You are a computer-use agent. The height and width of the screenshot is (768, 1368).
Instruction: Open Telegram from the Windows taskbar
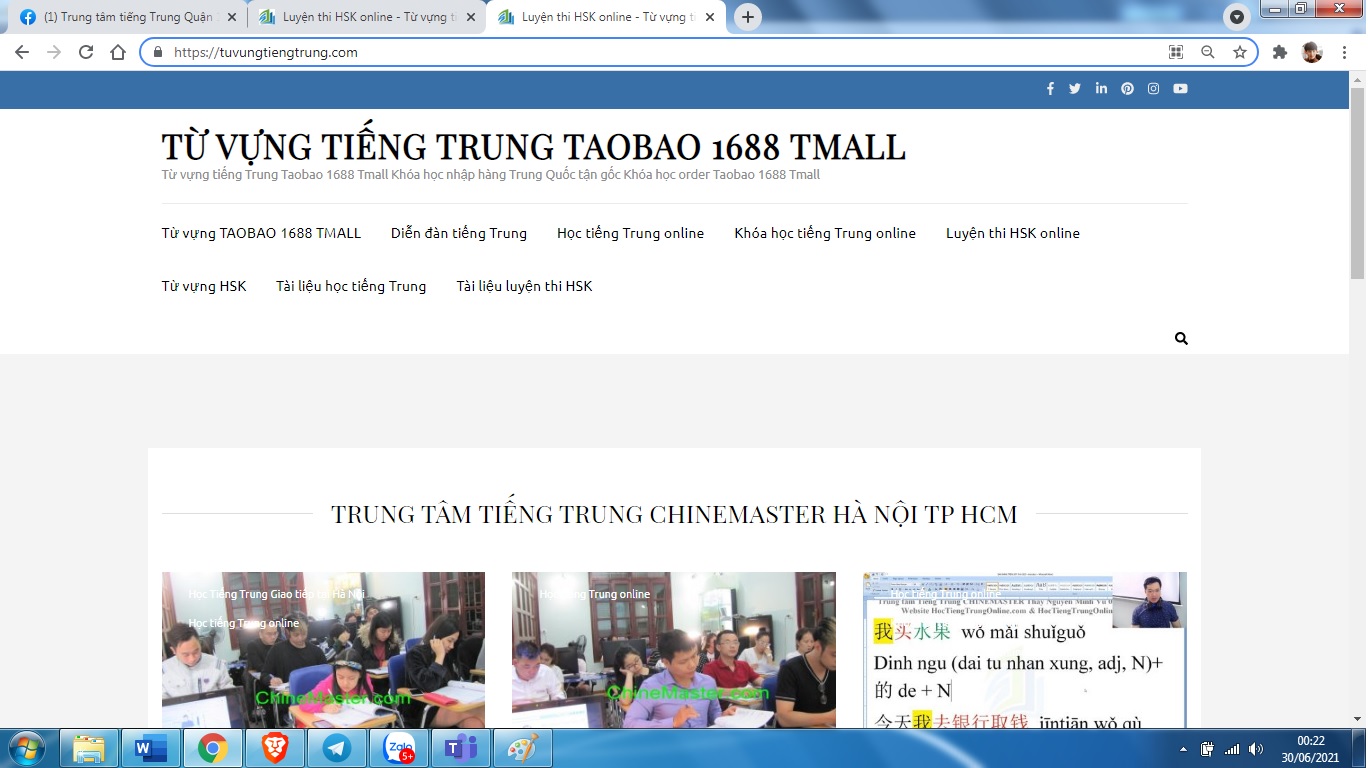pos(337,748)
